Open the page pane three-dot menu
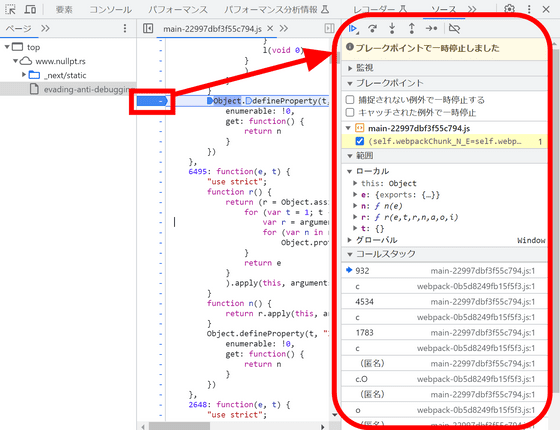 (125, 28)
